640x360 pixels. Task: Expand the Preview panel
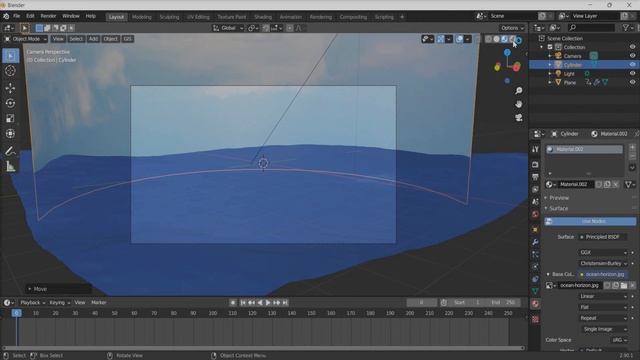click(558, 198)
